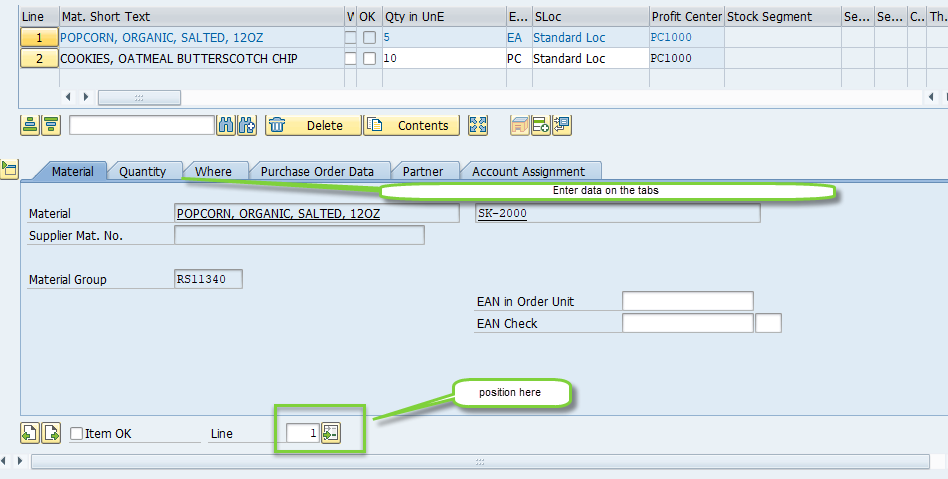Viewport: 948px width, 479px height.
Task: Open the Quantity tab
Action: click(x=143, y=171)
